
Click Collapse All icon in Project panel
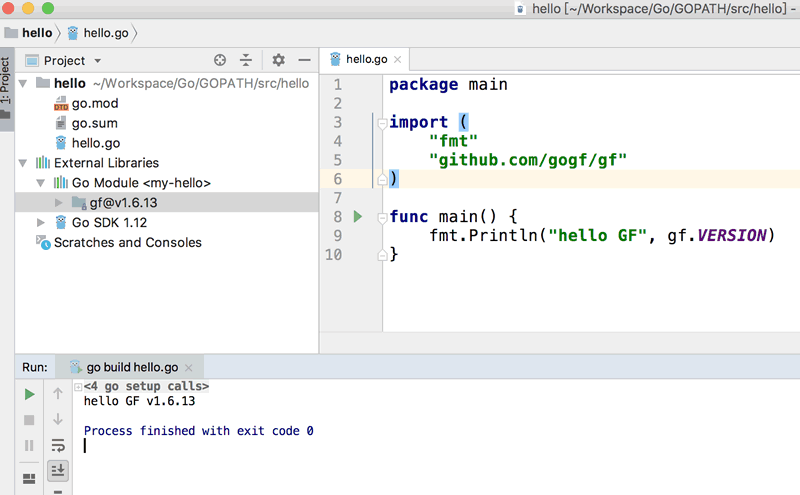(246, 61)
